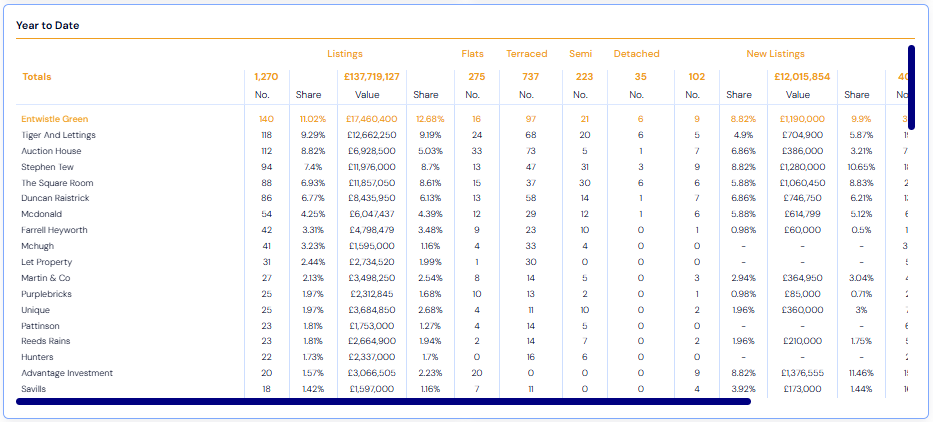
Task: Select Hunters agent name
Action: (x=37, y=357)
